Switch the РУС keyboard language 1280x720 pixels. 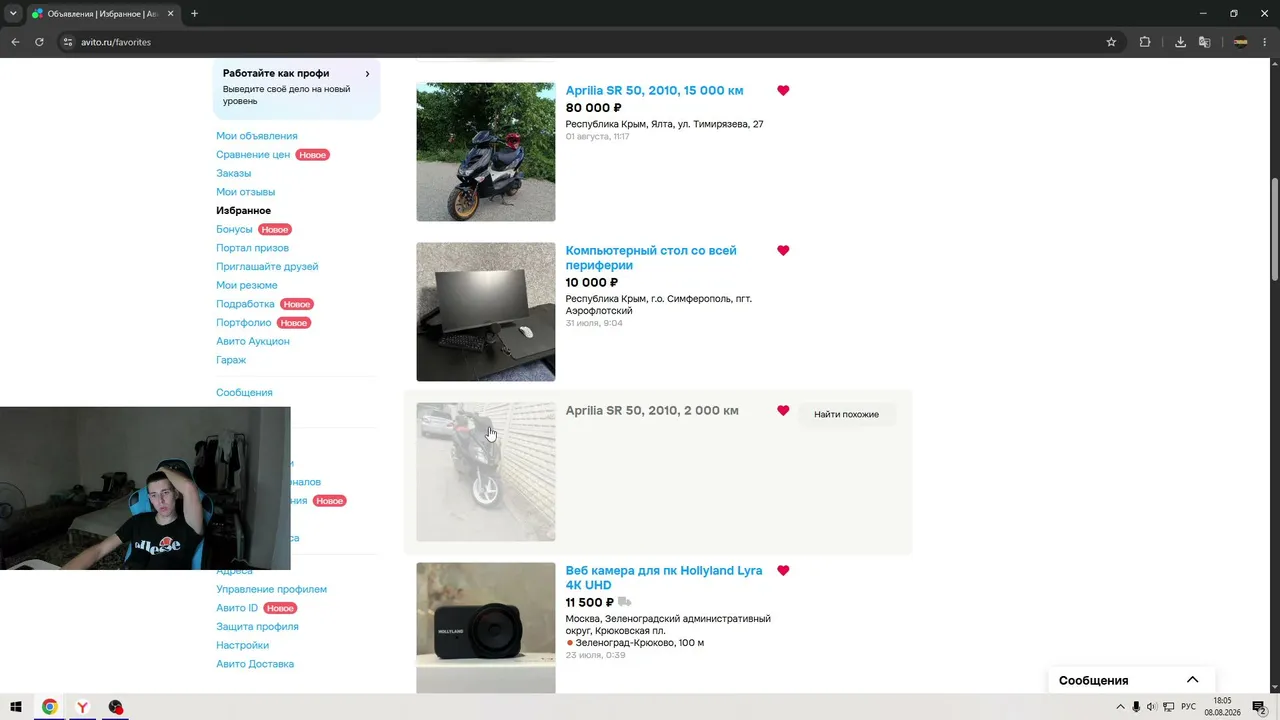point(1188,707)
